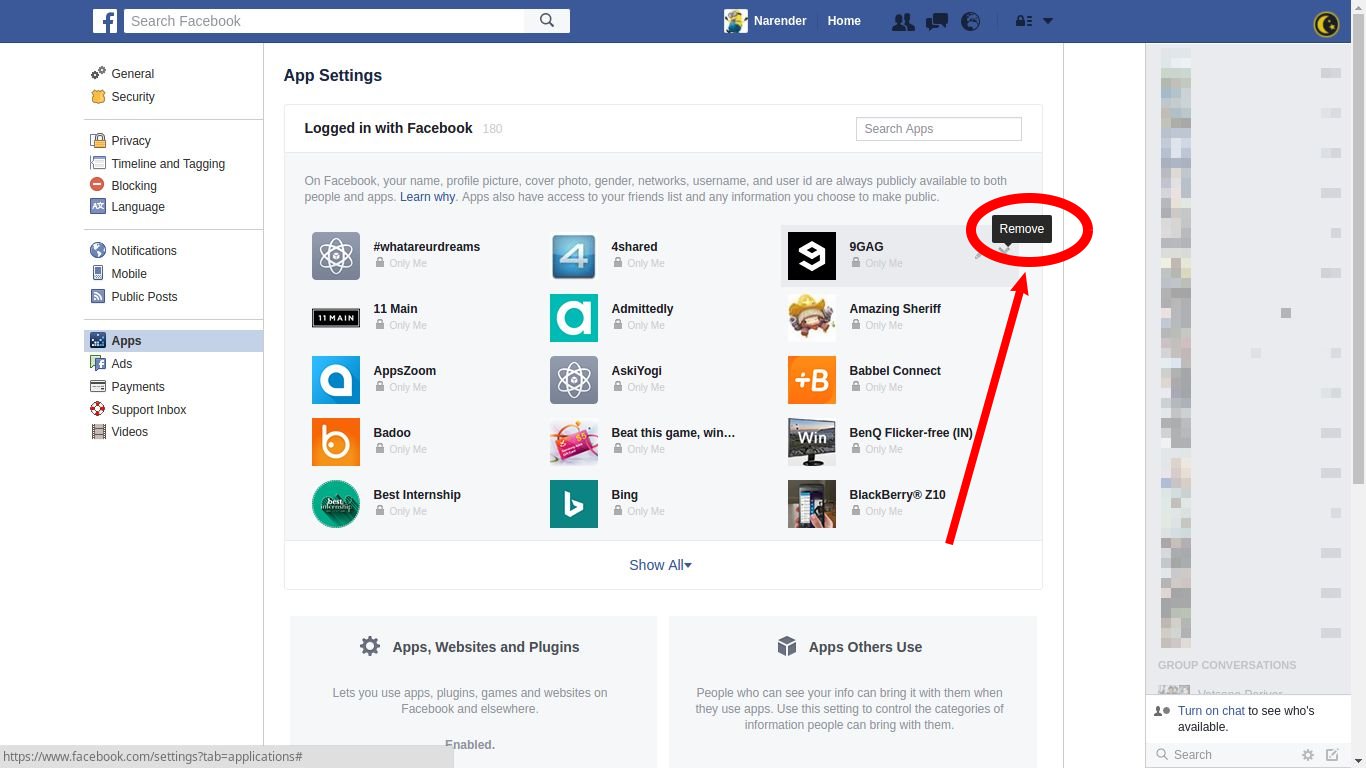Click the Facebook logo icon

coord(105,21)
